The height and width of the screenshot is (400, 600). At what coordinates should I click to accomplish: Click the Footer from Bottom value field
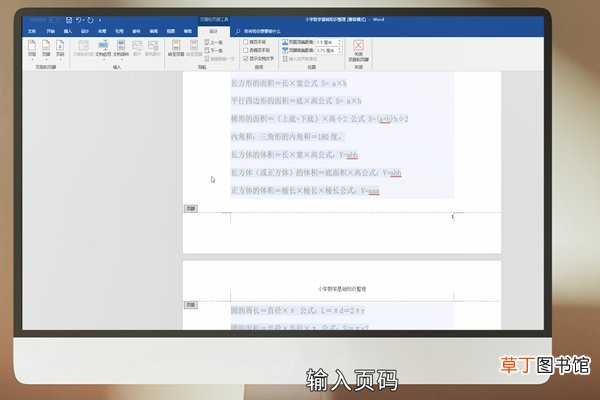coord(326,50)
